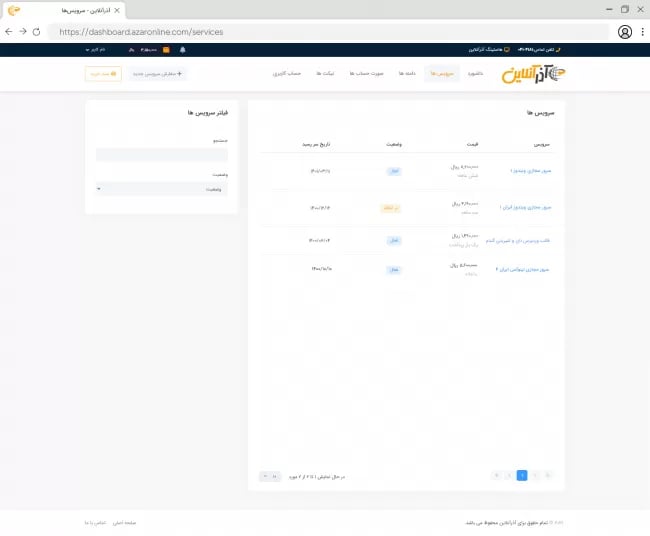The height and width of the screenshot is (536, 650).
Task: Click صفحه اصلی (home page) footer link
Action: 124,523
